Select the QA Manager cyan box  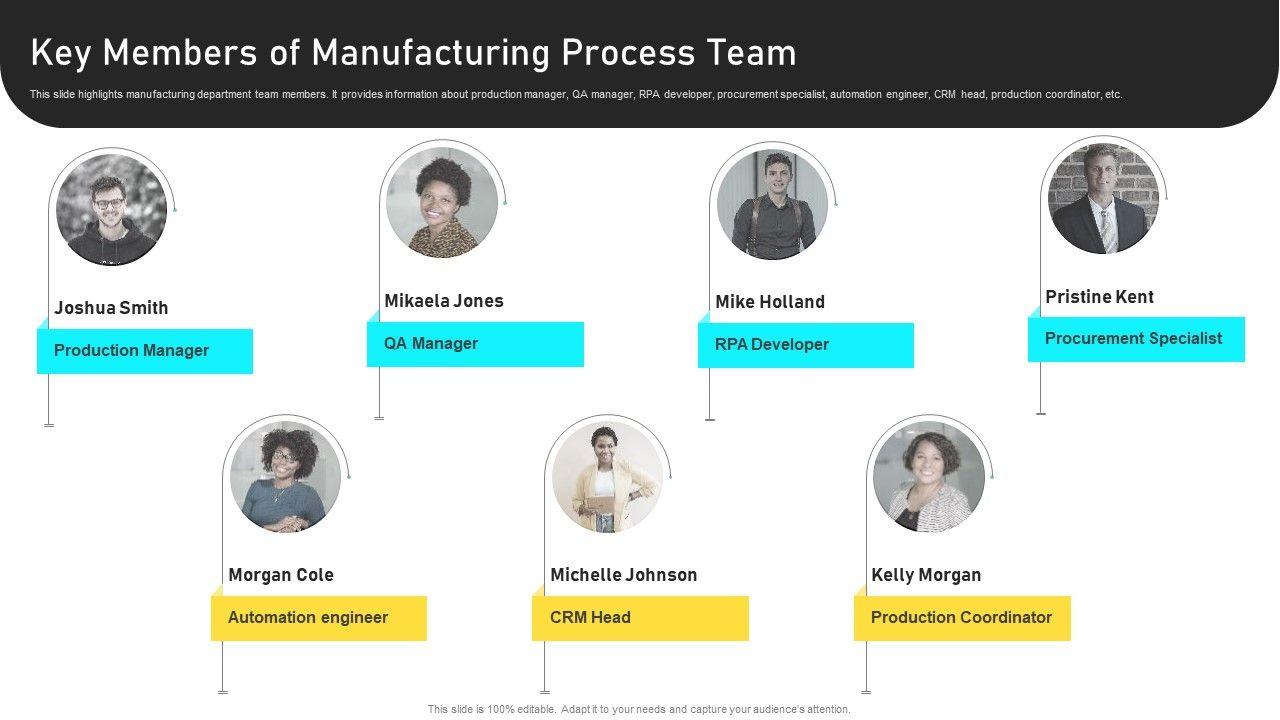pyautogui.click(x=475, y=344)
